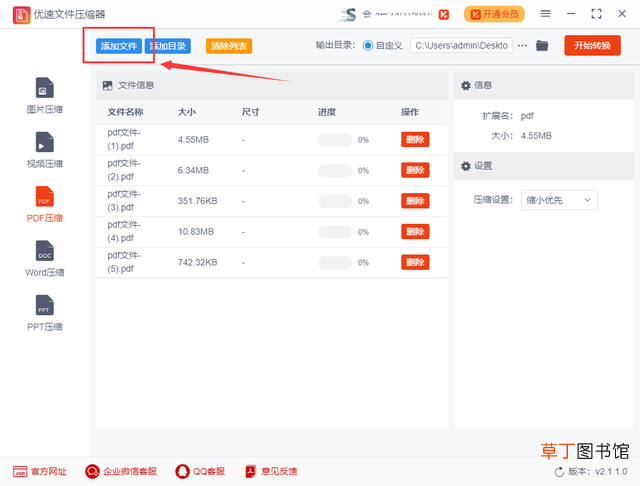Click the 版本: v2.1.1.0 label
Image resolution: width=640 pixels, height=486 pixels.
tap(598, 472)
